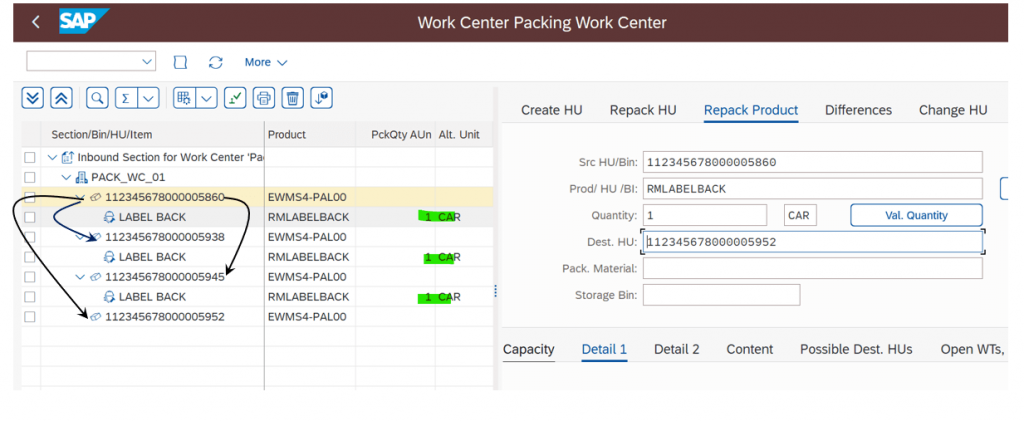The image size is (1024, 421).
Task: Collapse all nodes with double-up icon
Action: tap(61, 98)
